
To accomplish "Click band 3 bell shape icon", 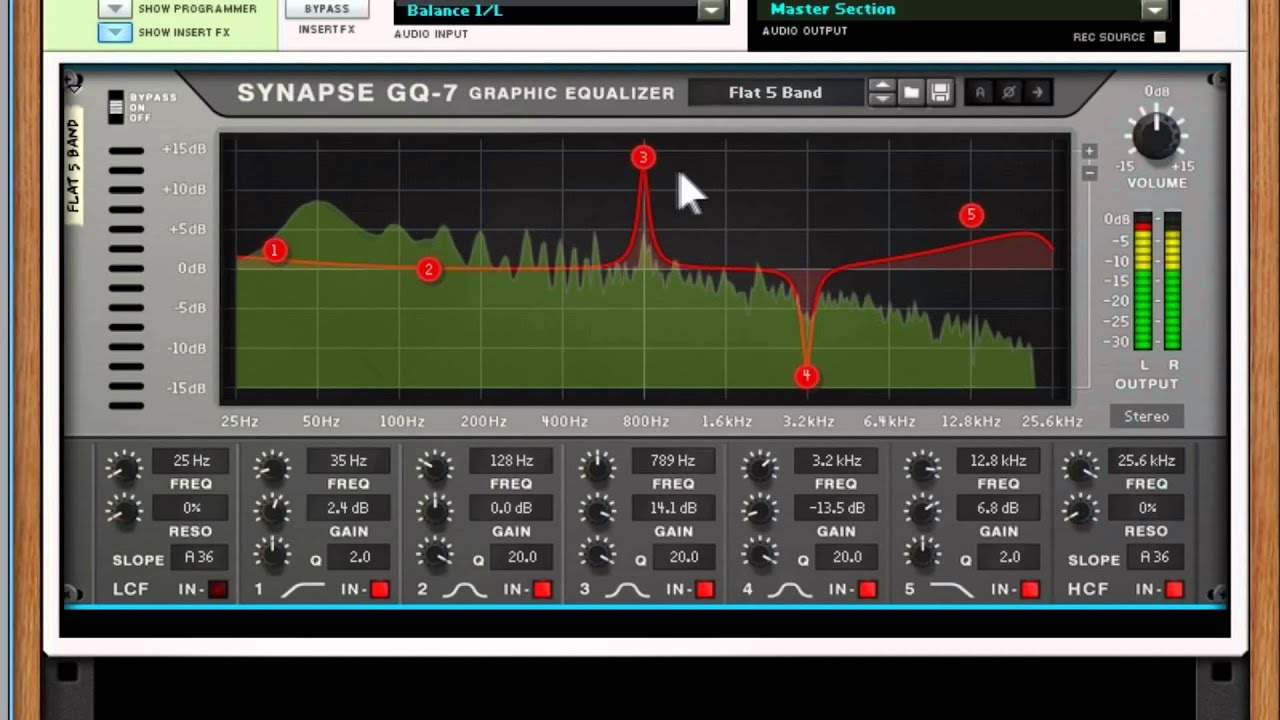I will pyautogui.click(x=627, y=590).
